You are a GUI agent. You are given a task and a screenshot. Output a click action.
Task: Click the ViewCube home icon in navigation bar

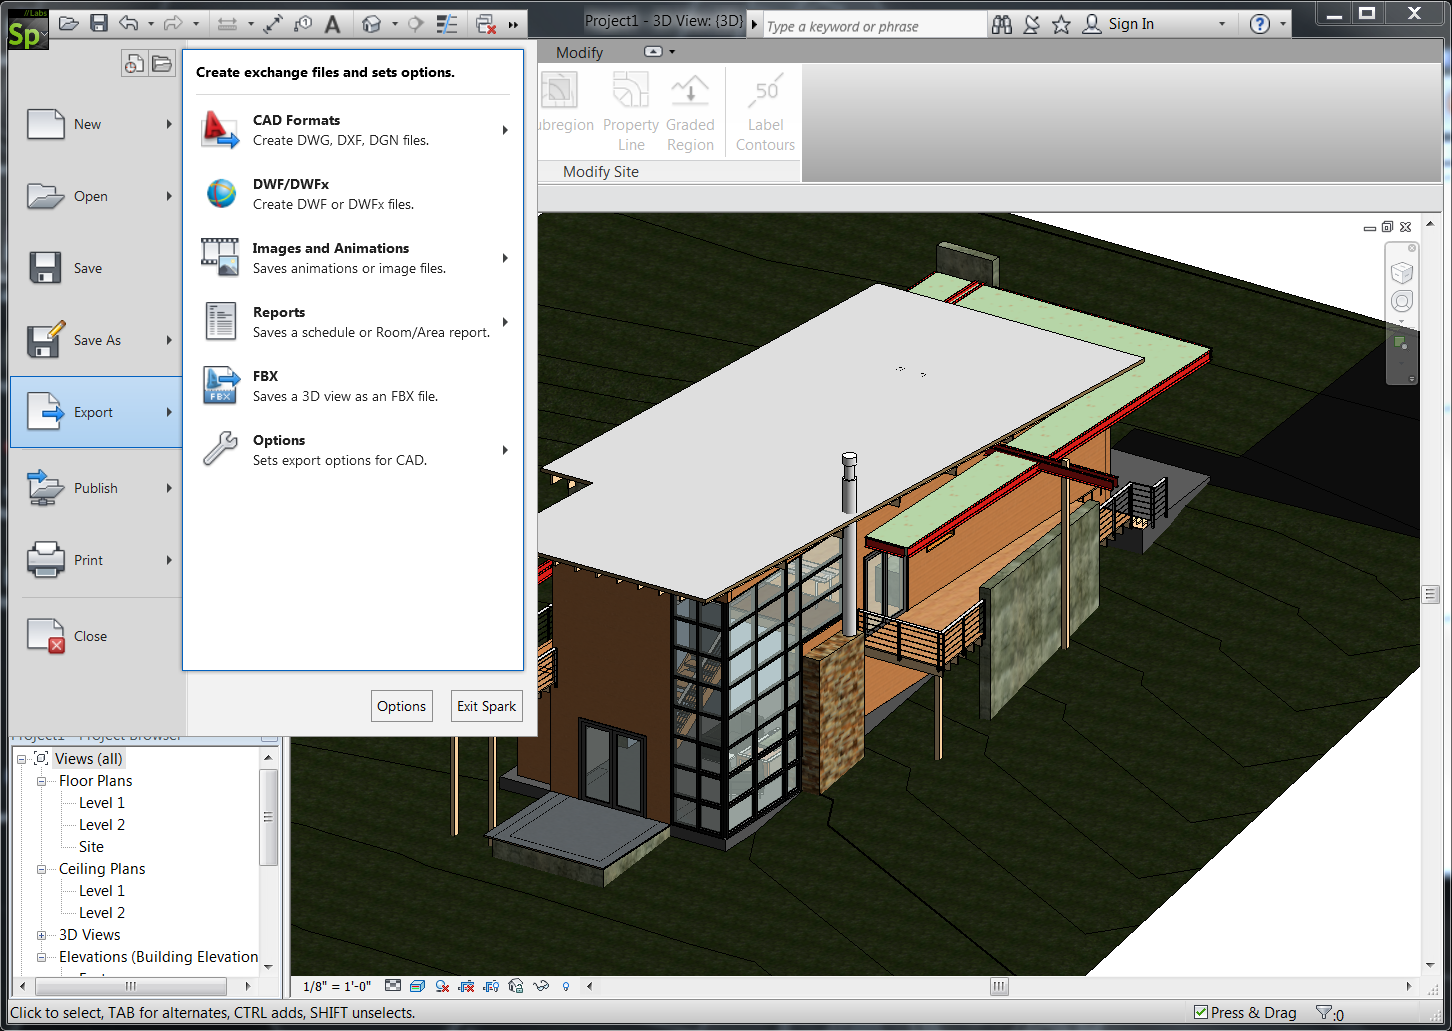point(1402,272)
